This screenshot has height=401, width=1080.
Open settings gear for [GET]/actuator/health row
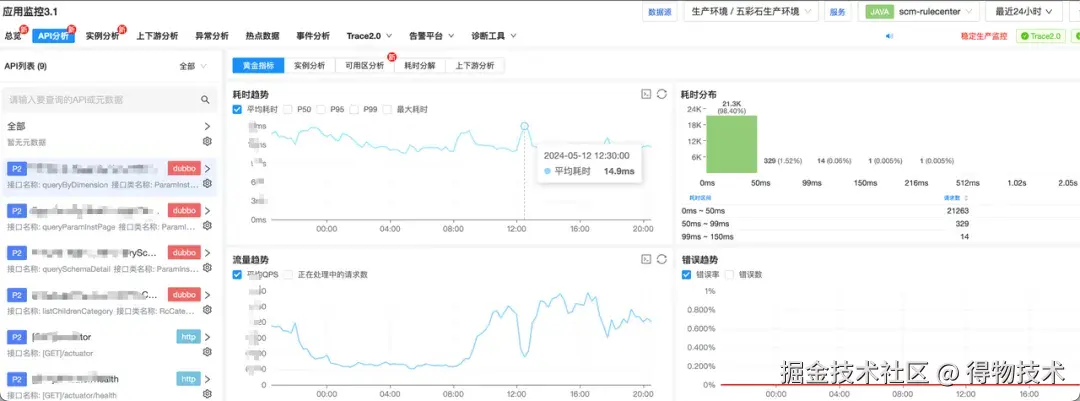[x=207, y=394]
